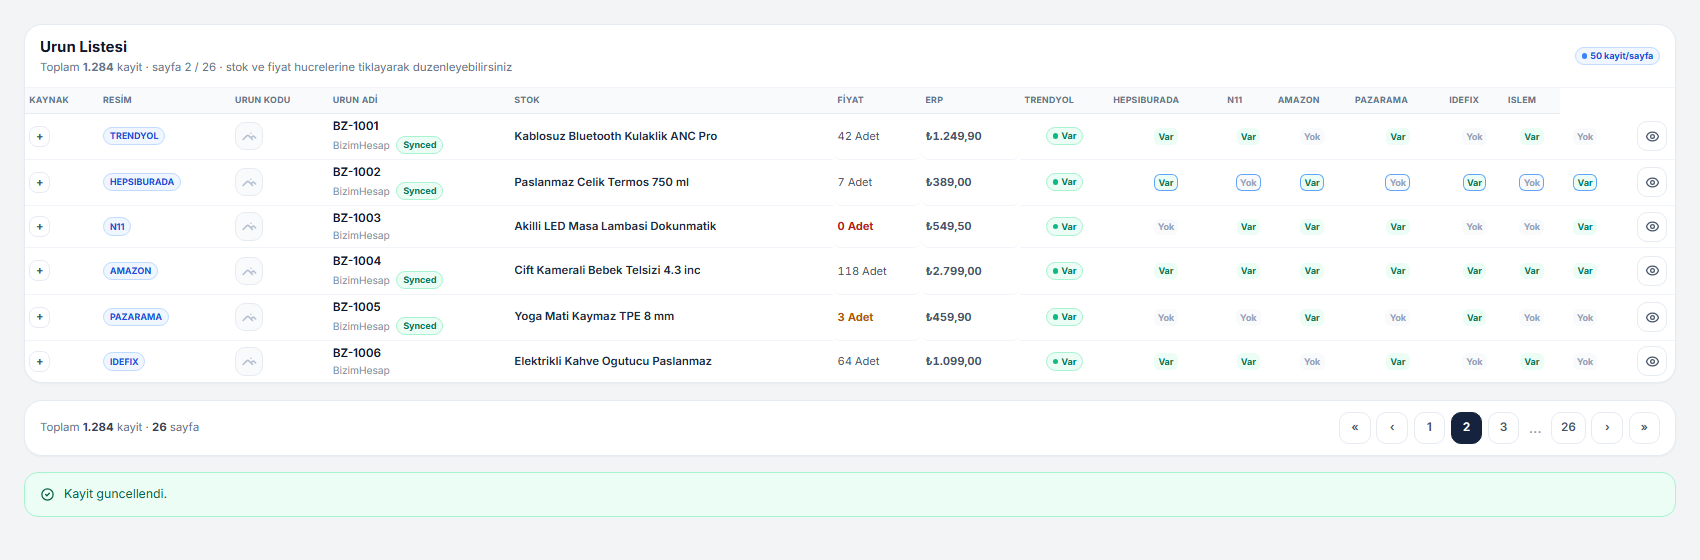1700x560 pixels.
Task: Click green-dot Var status for Kablosuz Bluetooth Kulaklik
Action: coord(1064,136)
